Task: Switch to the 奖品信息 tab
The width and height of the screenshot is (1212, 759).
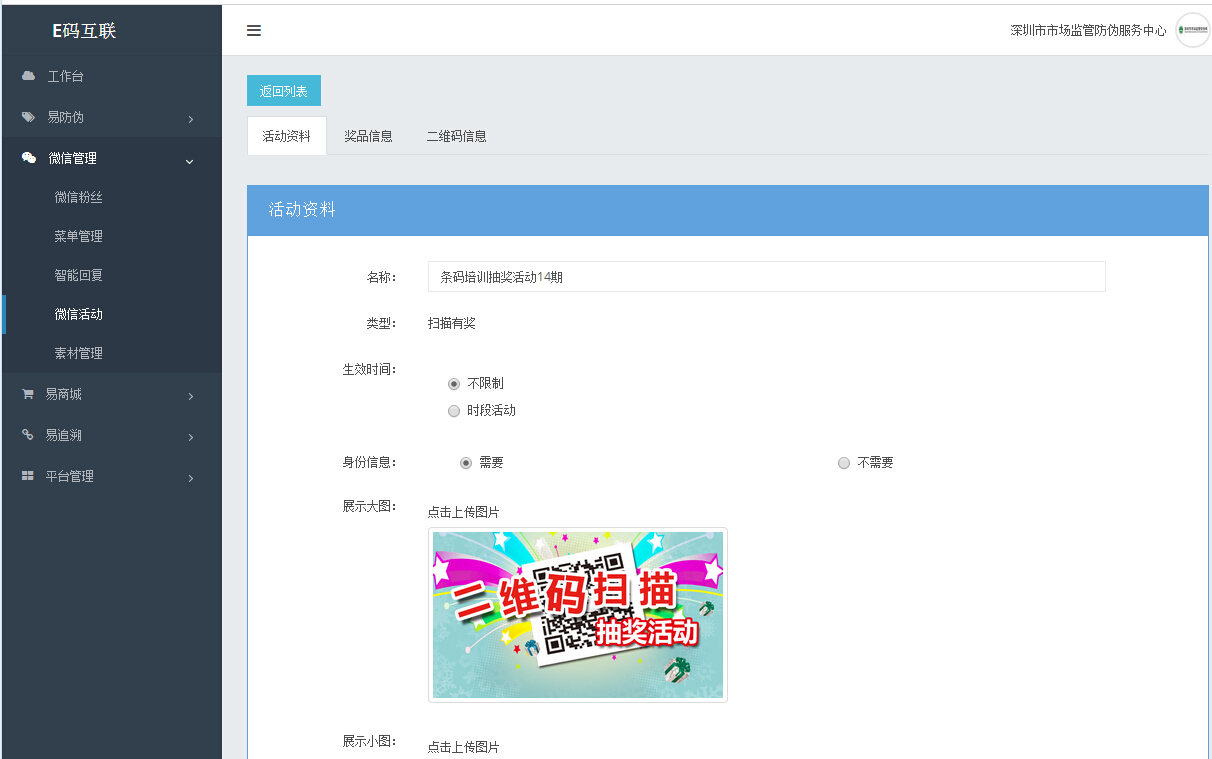Action: 368,136
